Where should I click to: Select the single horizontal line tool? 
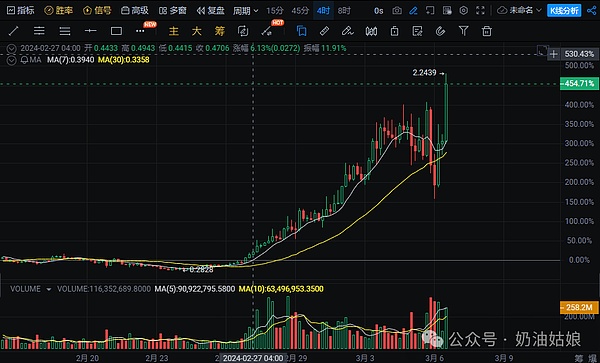[x=90, y=31]
